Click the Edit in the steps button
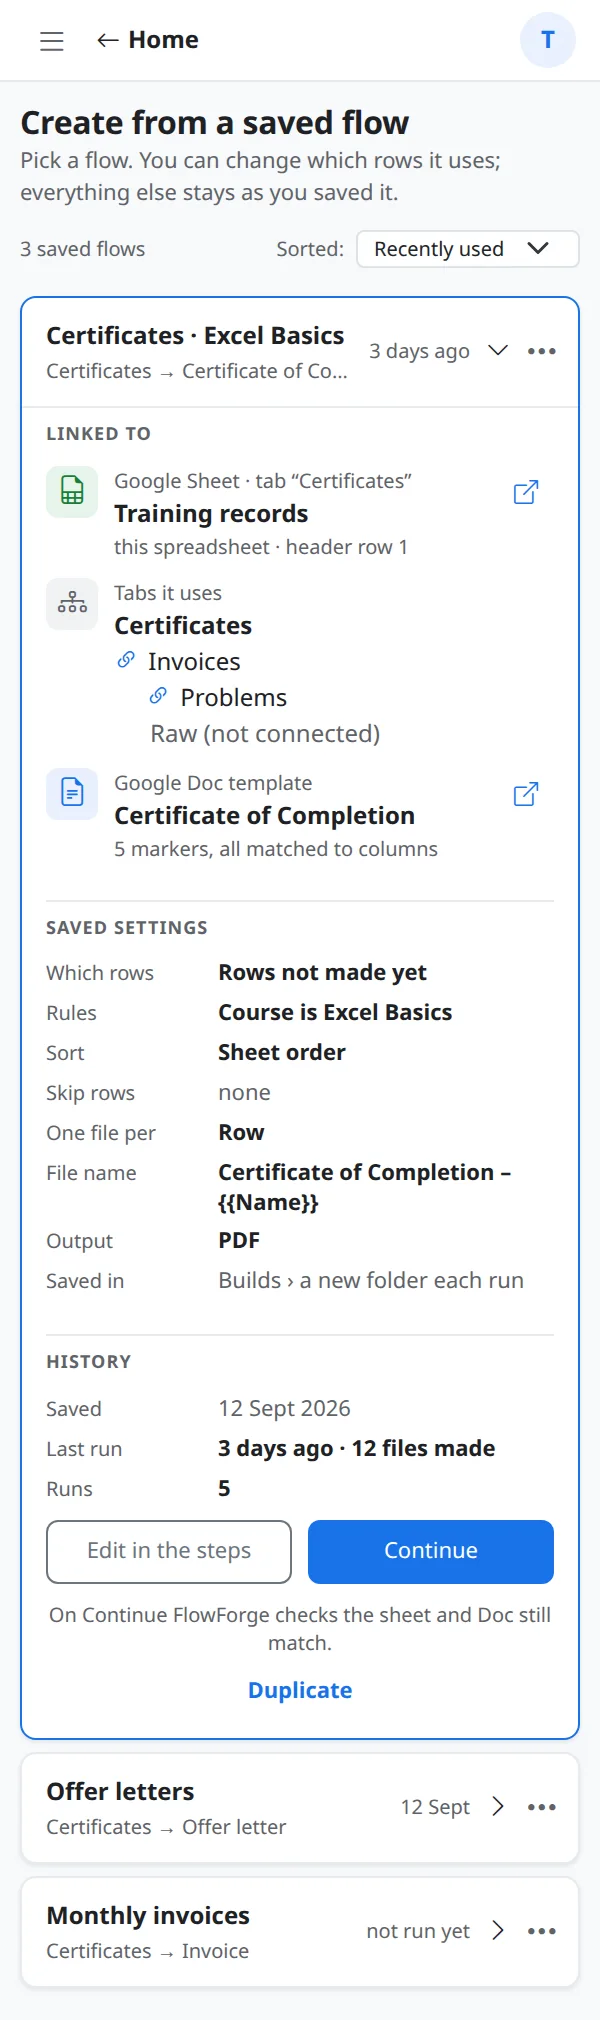 [169, 1552]
